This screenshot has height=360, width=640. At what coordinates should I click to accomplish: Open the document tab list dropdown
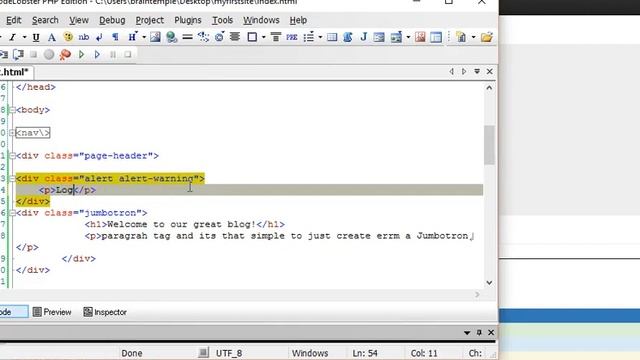[477, 71]
